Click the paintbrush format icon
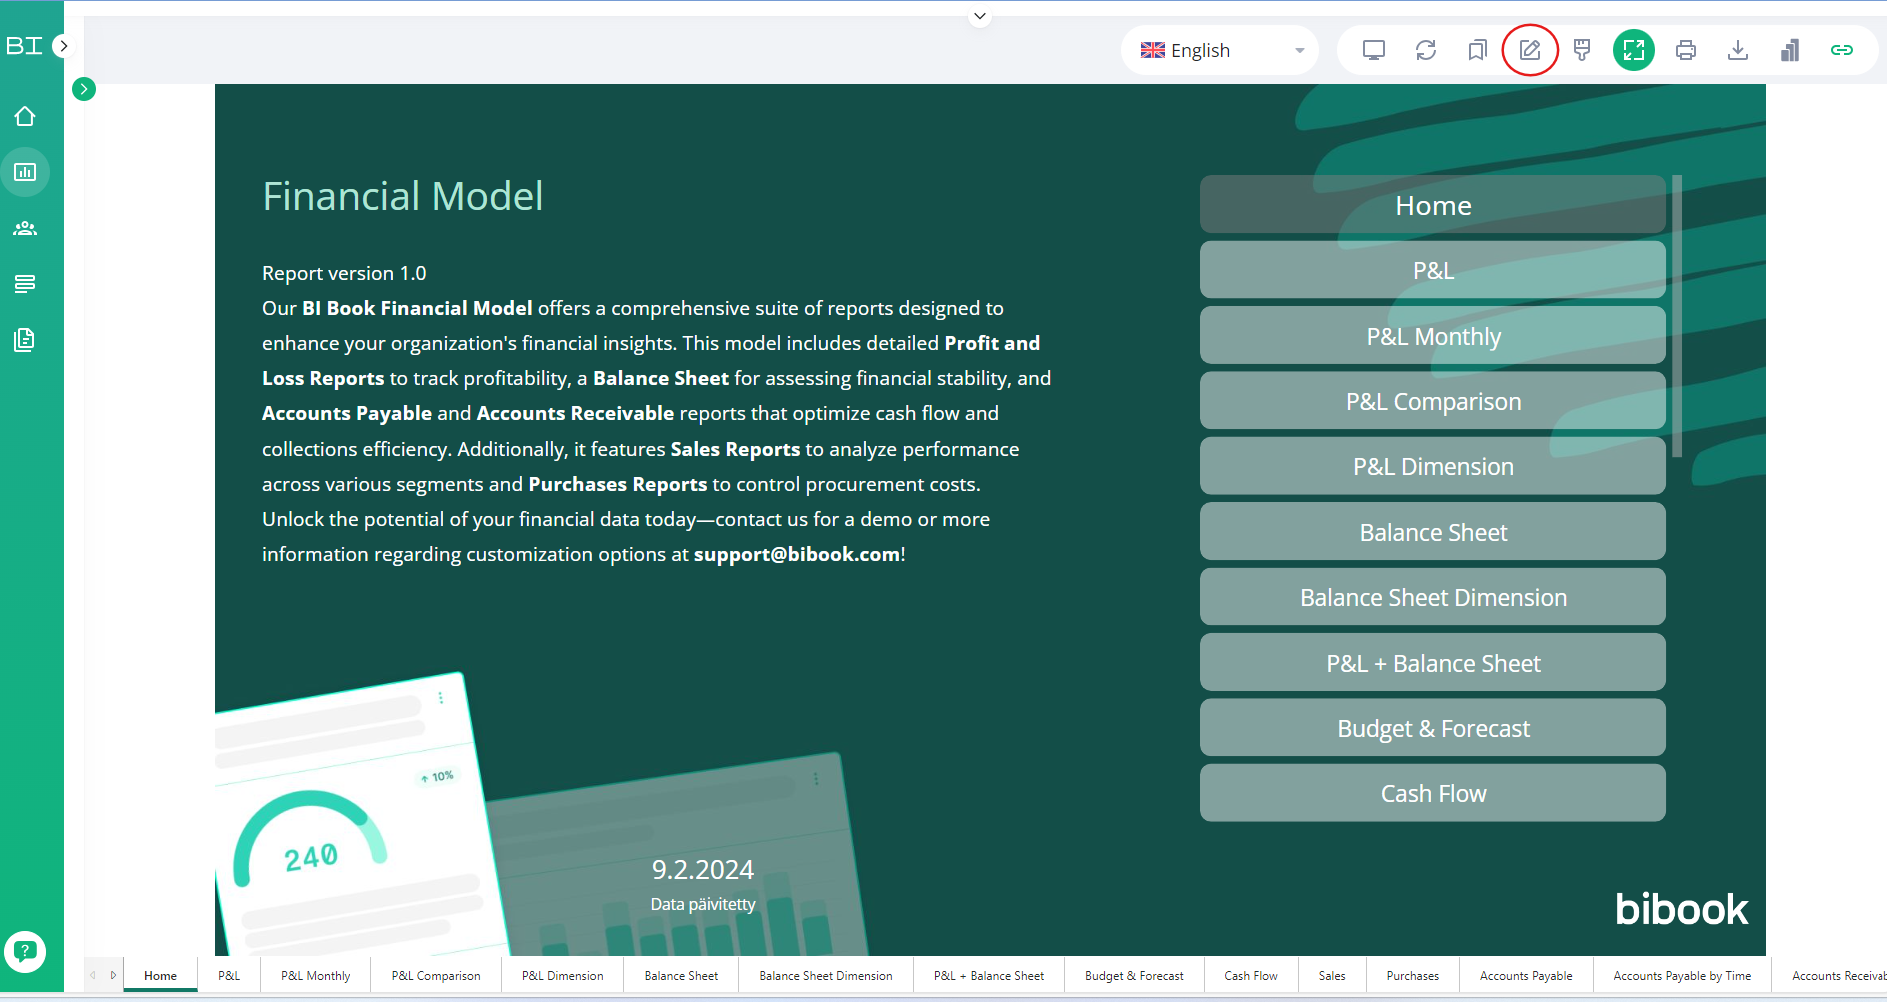Screen dimensions: 1887x1002 [x=1582, y=50]
